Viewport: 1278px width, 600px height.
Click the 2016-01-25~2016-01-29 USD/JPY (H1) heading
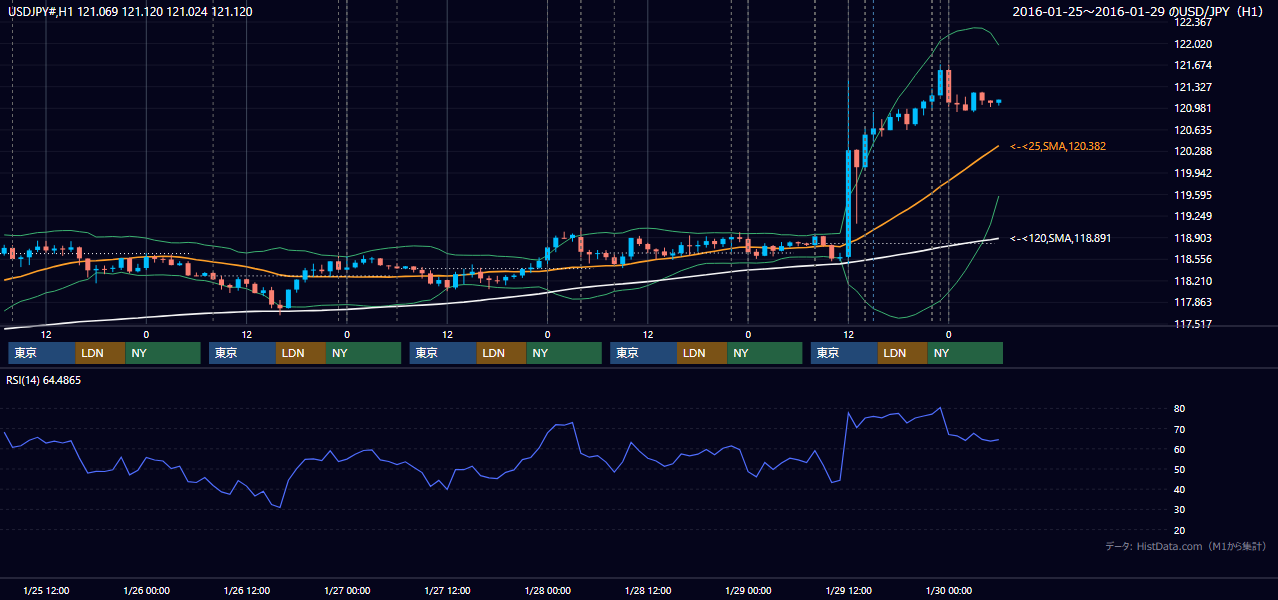click(1139, 11)
